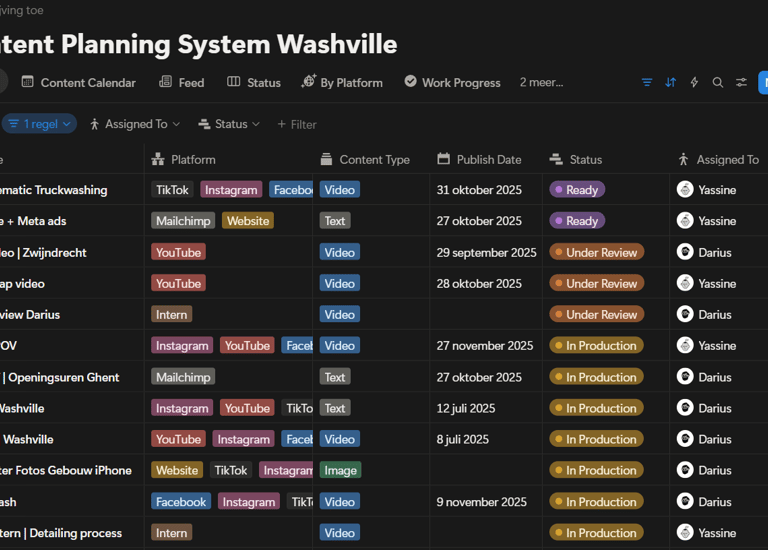Click Yassine name in Detailing process row
768x550 pixels.
[717, 533]
